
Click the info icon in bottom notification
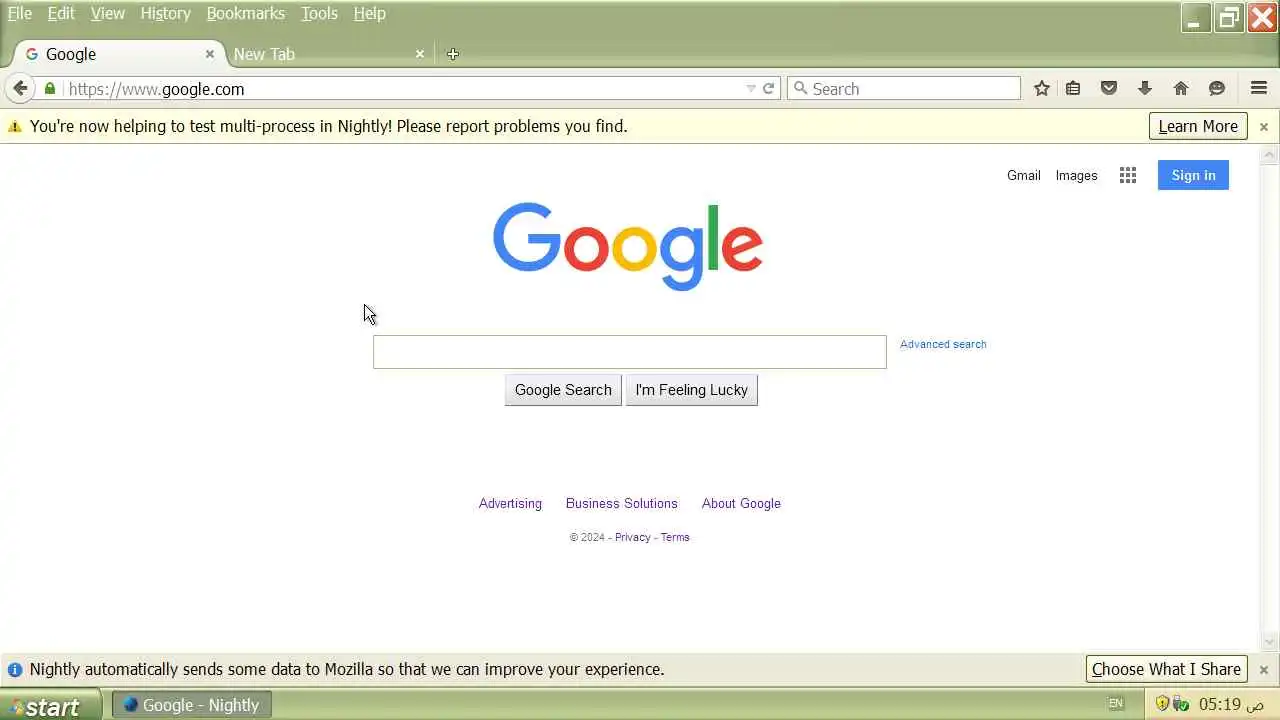pyautogui.click(x=15, y=670)
